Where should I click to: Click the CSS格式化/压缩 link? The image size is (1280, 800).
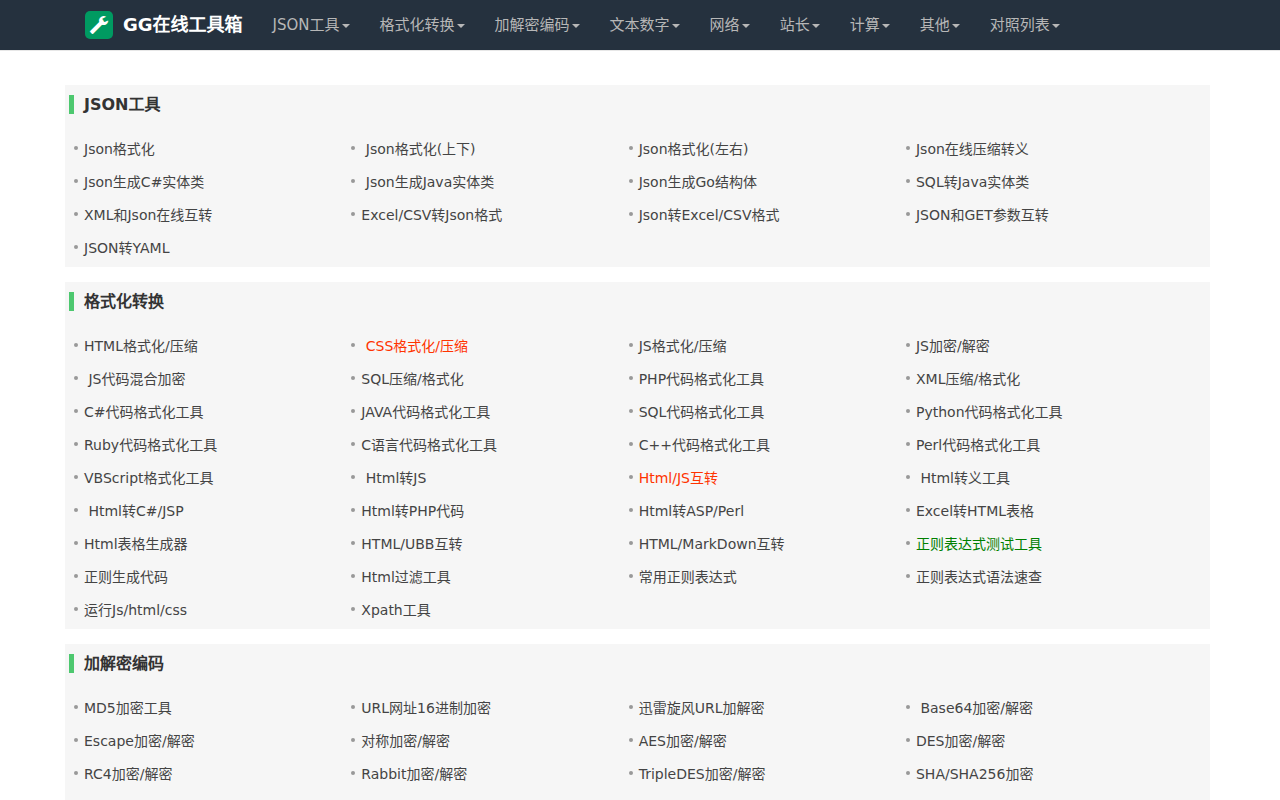[417, 345]
